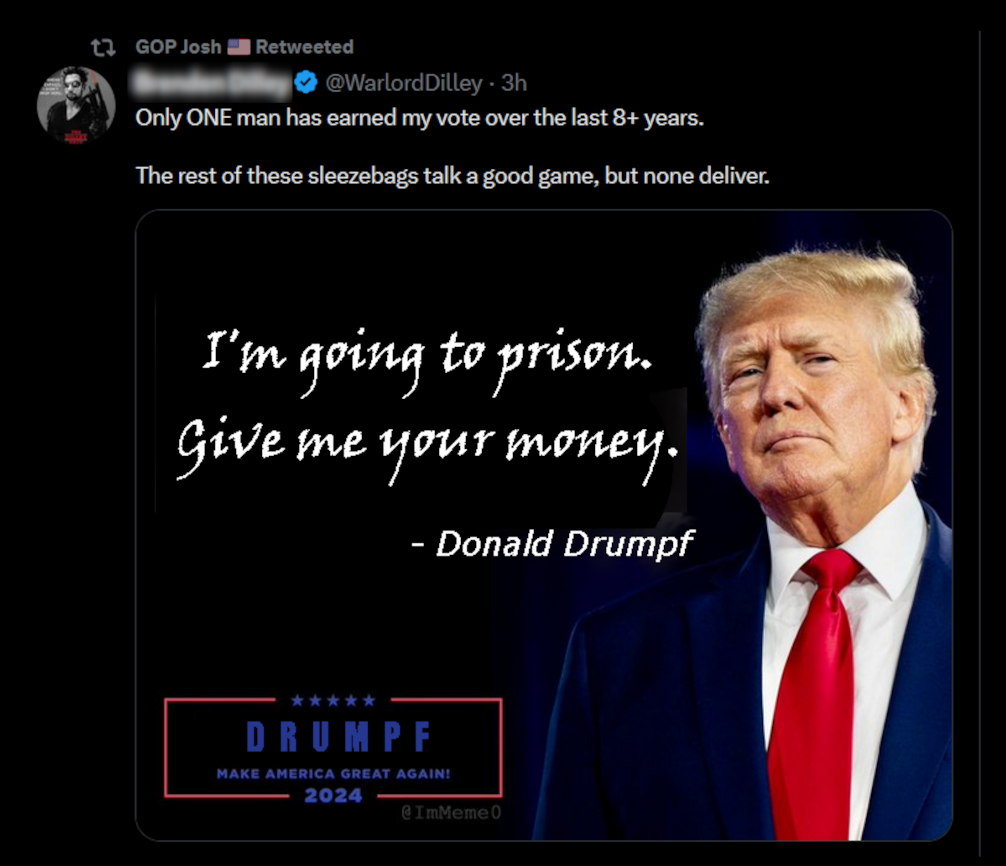Click the blurred author display name
This screenshot has height=866, width=1006.
tap(212, 83)
